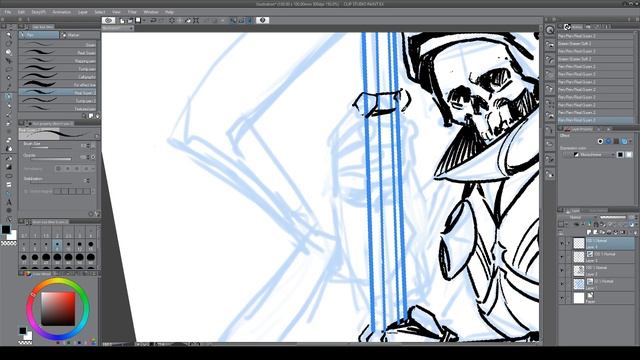
Task: Select the Move layer tool
Action: point(9,61)
